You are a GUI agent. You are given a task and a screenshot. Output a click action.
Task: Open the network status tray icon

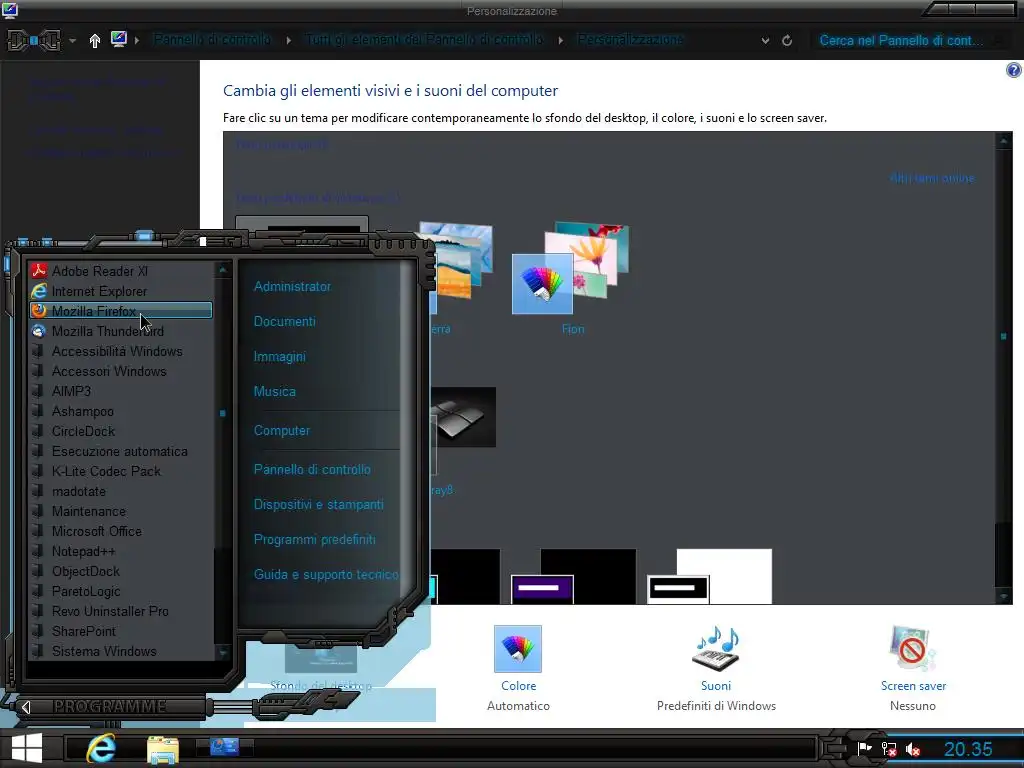click(x=889, y=749)
